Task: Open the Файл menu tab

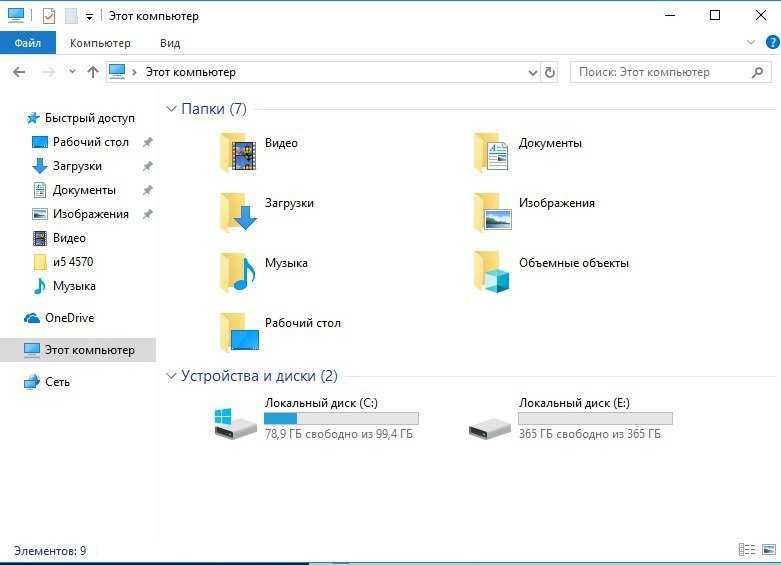Action: (28, 43)
